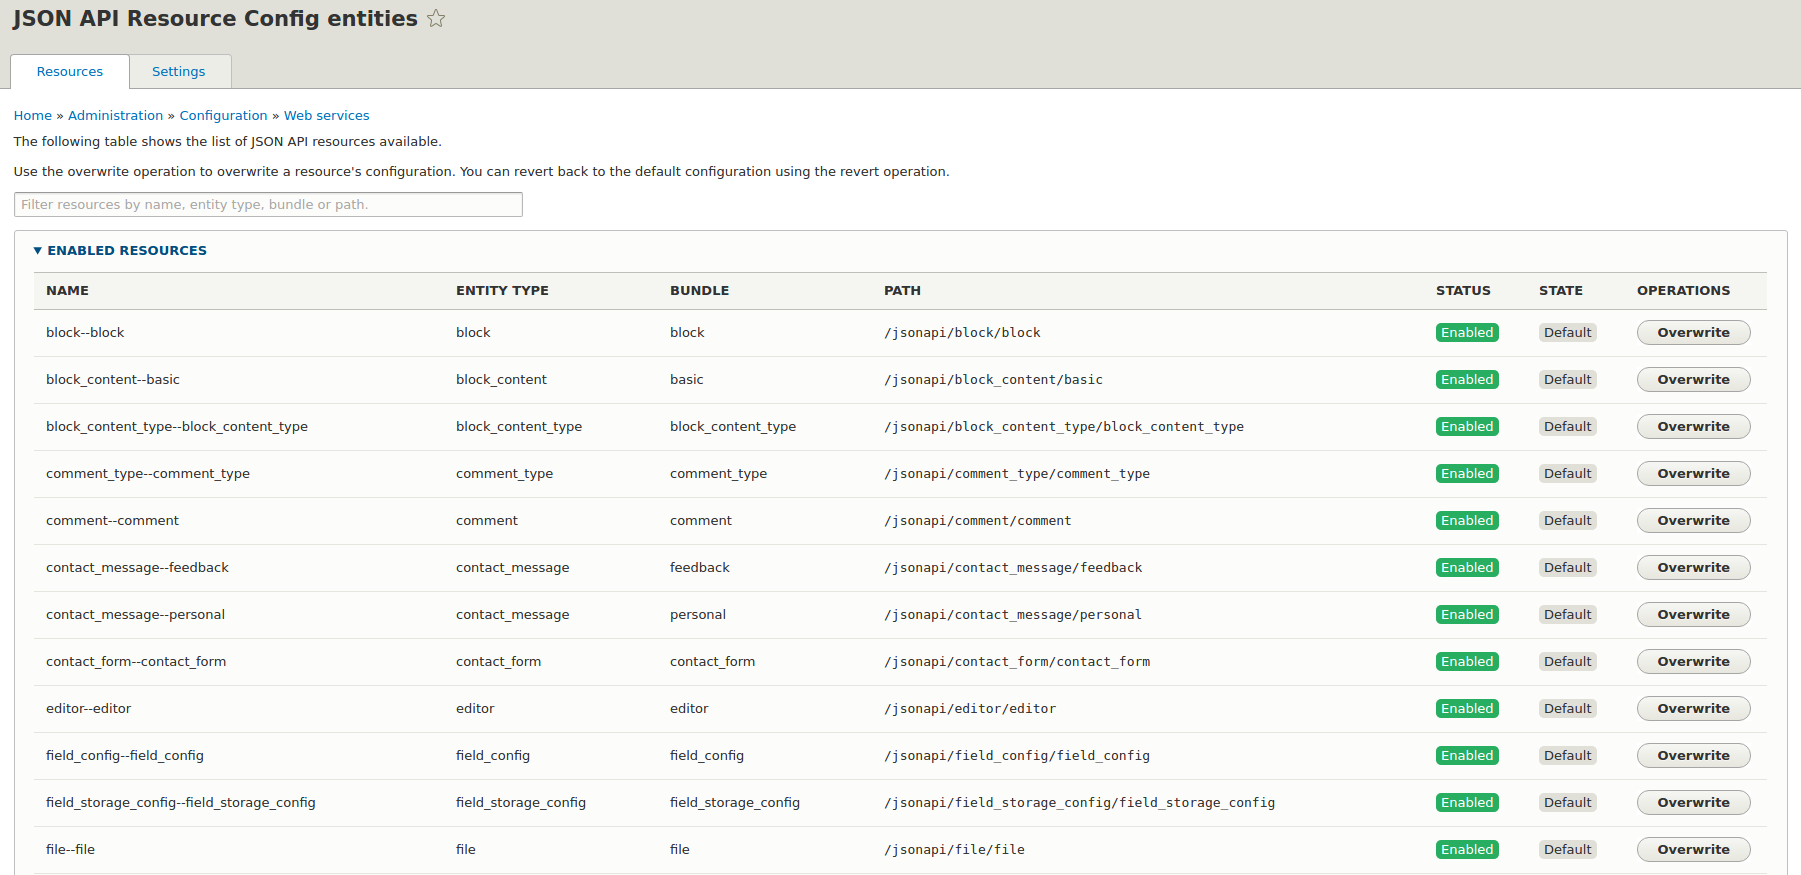Open Administration breadcrumb link

115,116
